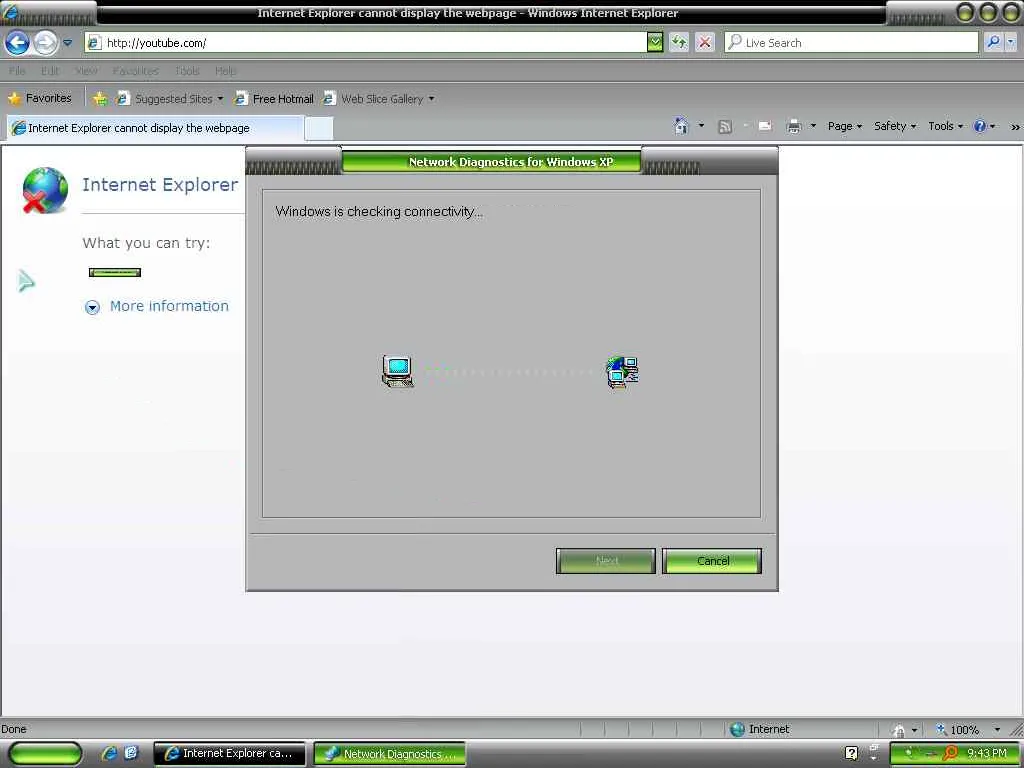Open the zoom level 100% control
This screenshot has width=1024, height=768.
(x=958, y=729)
